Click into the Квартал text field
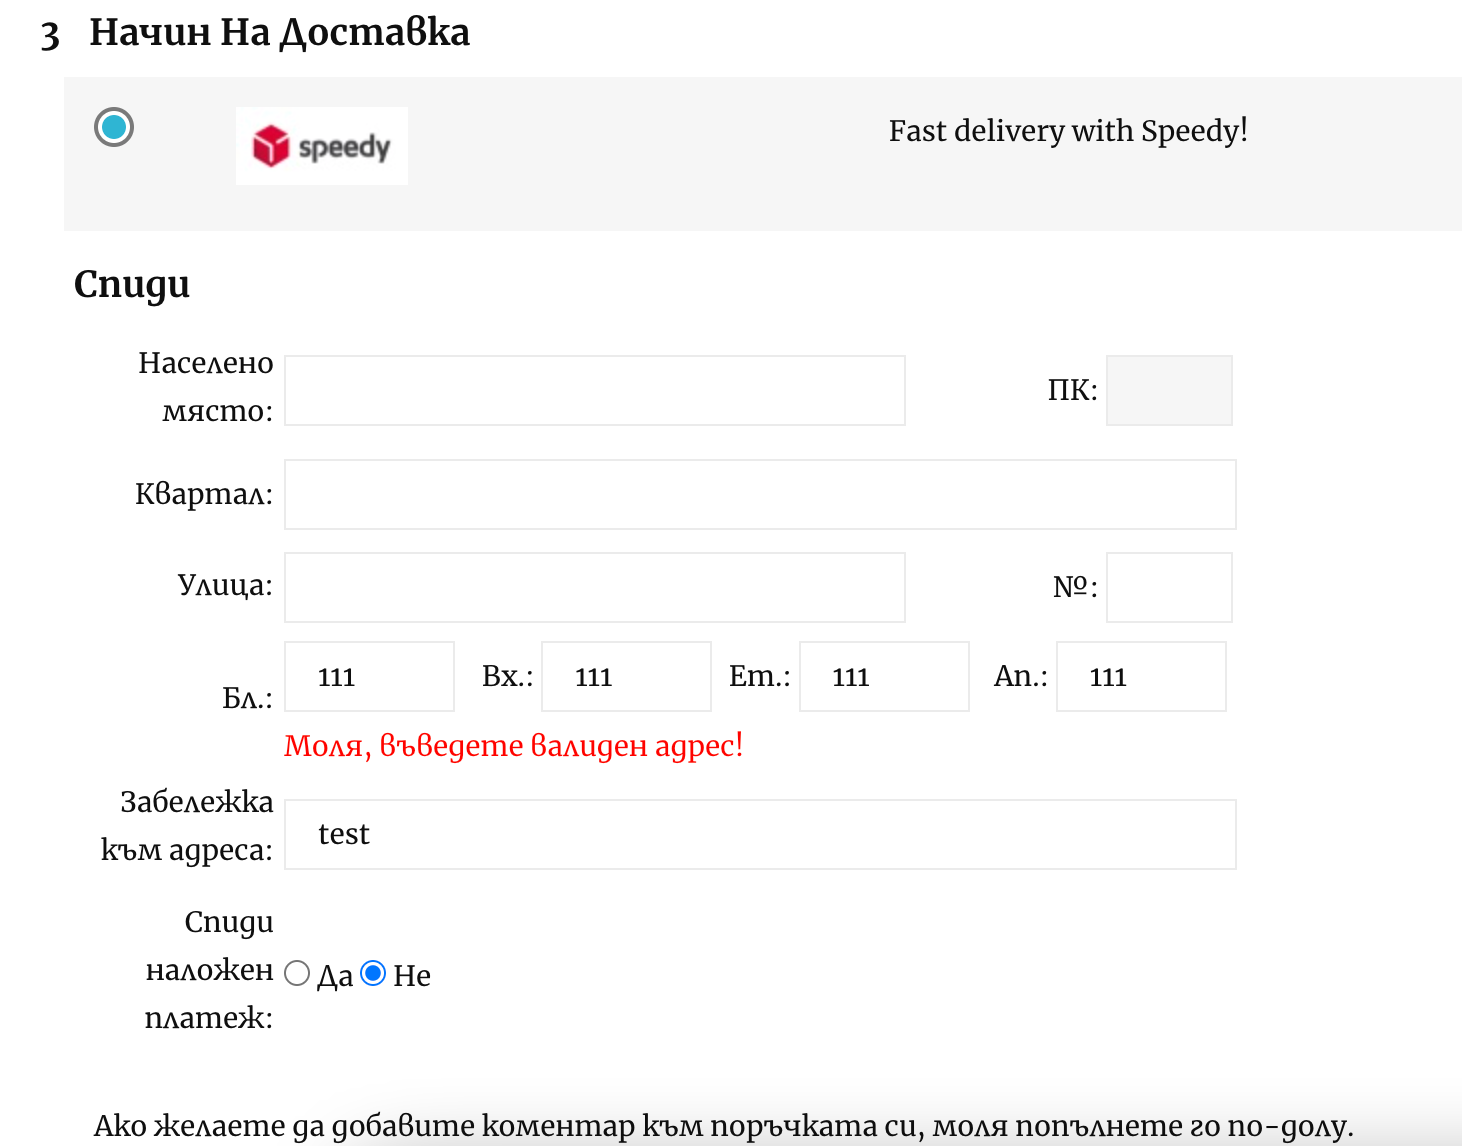This screenshot has width=1462, height=1146. tap(759, 494)
